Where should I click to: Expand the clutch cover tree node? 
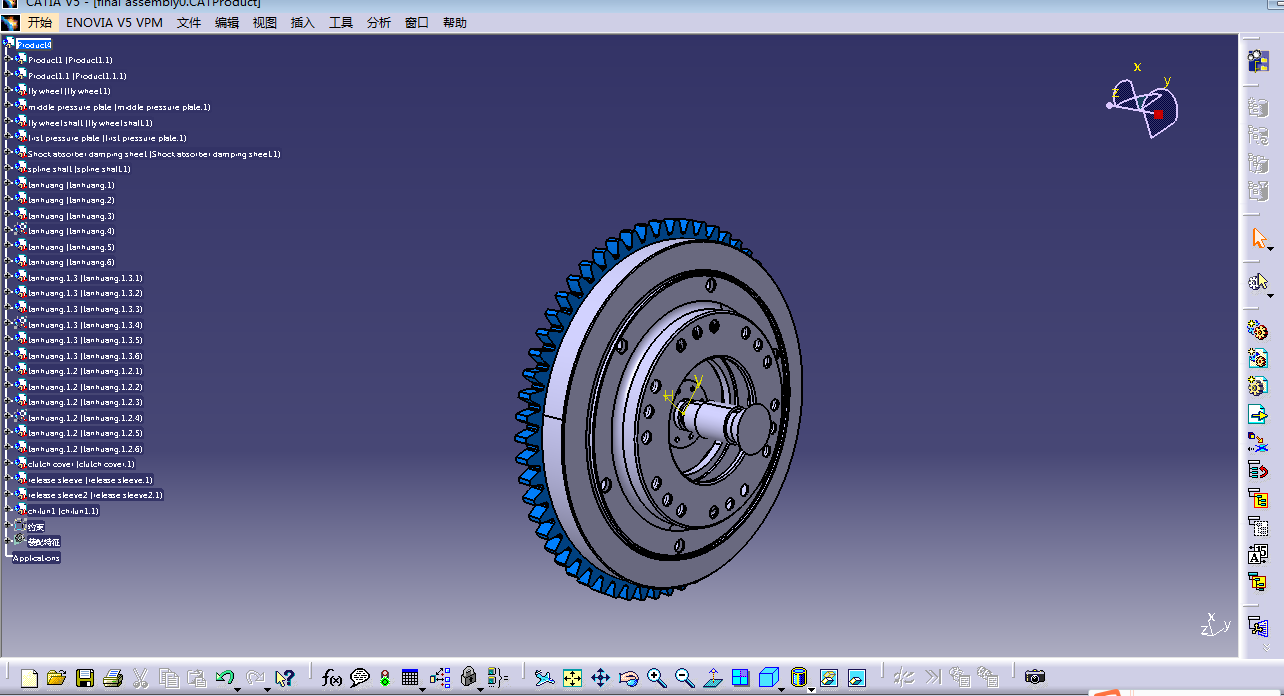(x=8, y=464)
